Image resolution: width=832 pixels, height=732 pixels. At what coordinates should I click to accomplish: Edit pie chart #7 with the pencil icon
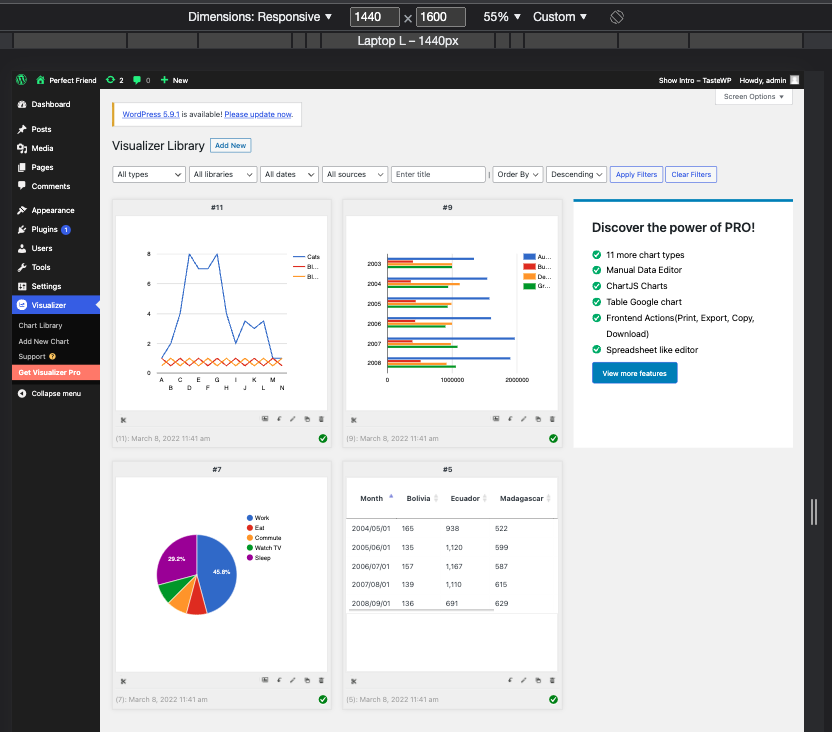pyautogui.click(x=293, y=680)
